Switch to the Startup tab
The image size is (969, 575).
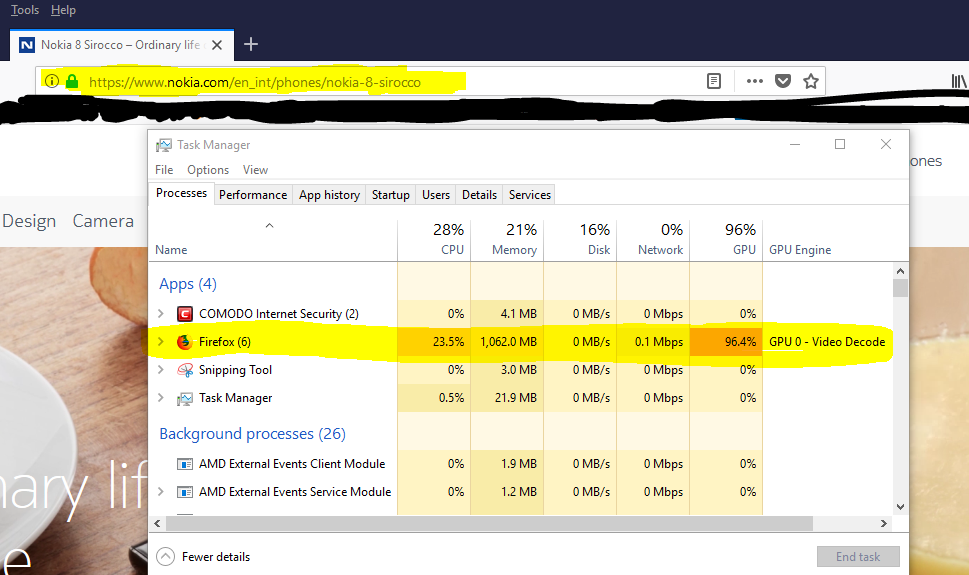click(391, 195)
